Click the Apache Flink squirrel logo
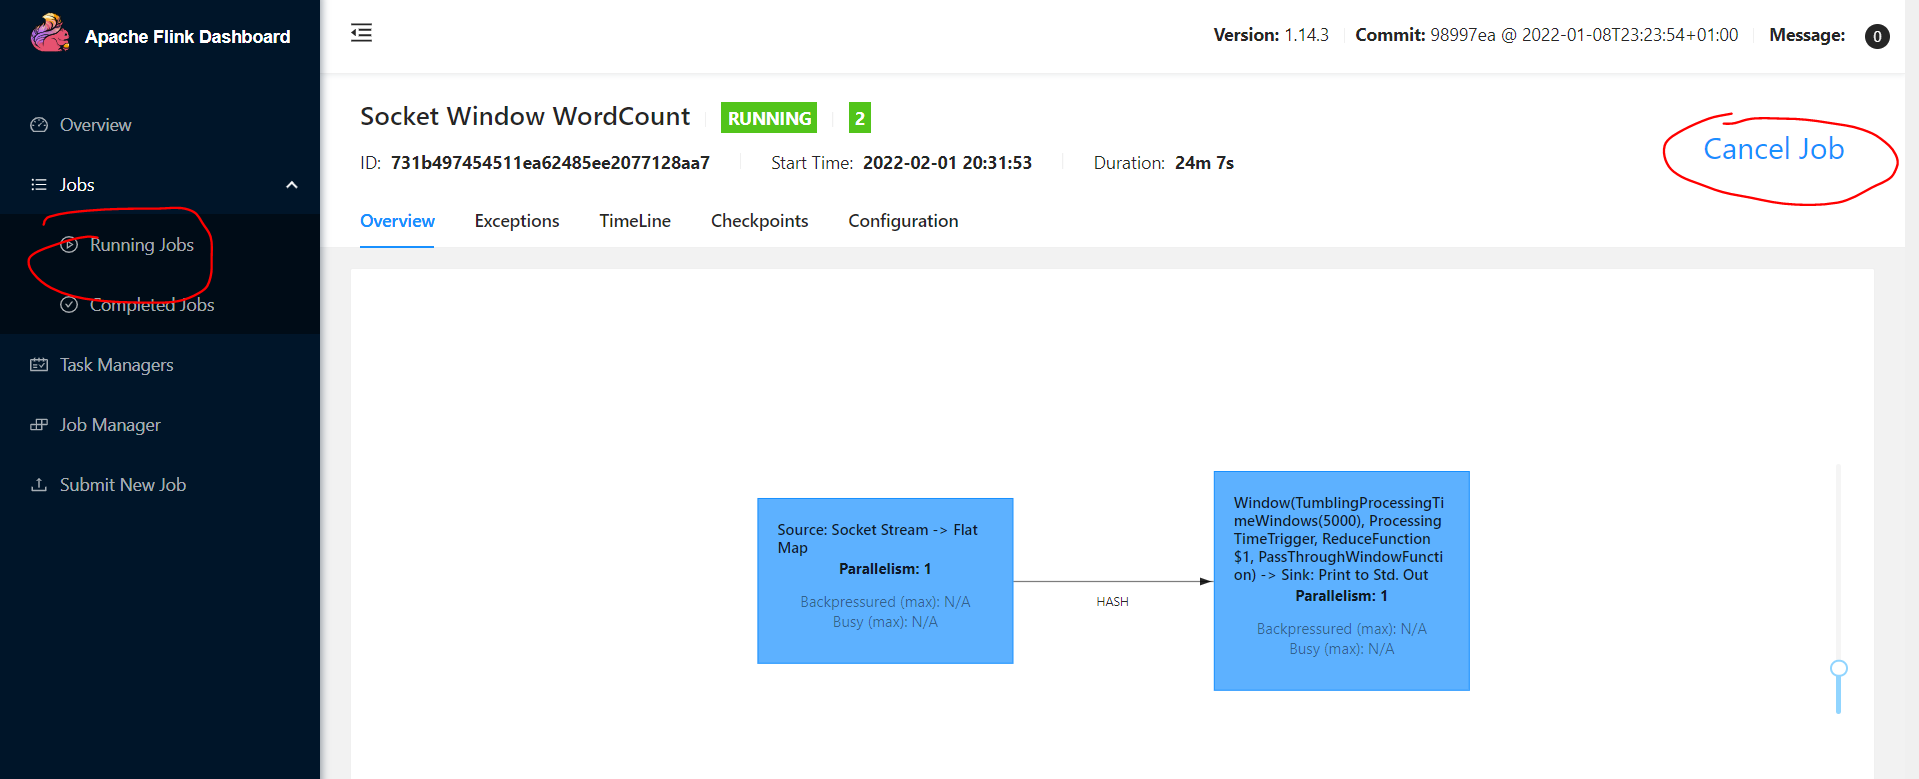 point(50,34)
